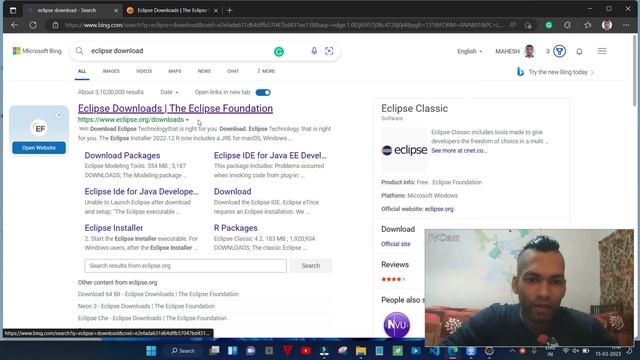Open Bing hamburger settings menu

coord(602,51)
